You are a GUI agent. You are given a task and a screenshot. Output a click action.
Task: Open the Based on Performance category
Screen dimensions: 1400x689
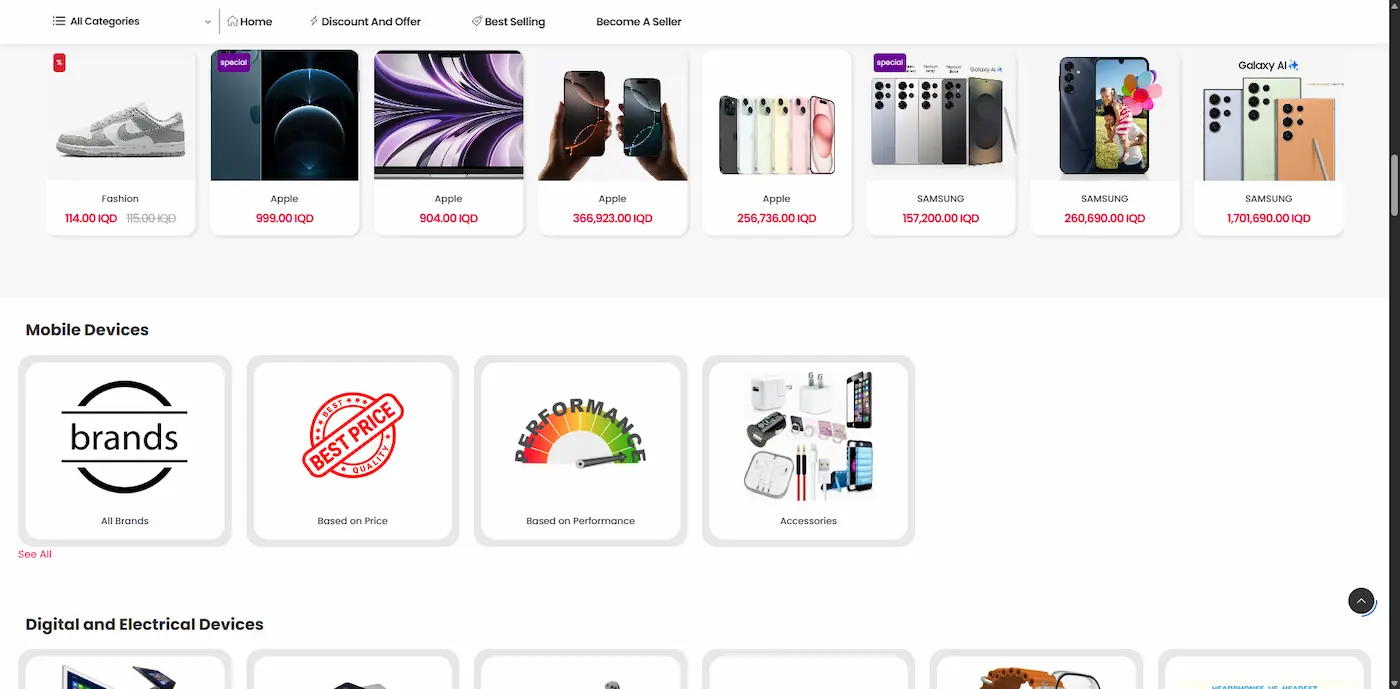coord(581,451)
